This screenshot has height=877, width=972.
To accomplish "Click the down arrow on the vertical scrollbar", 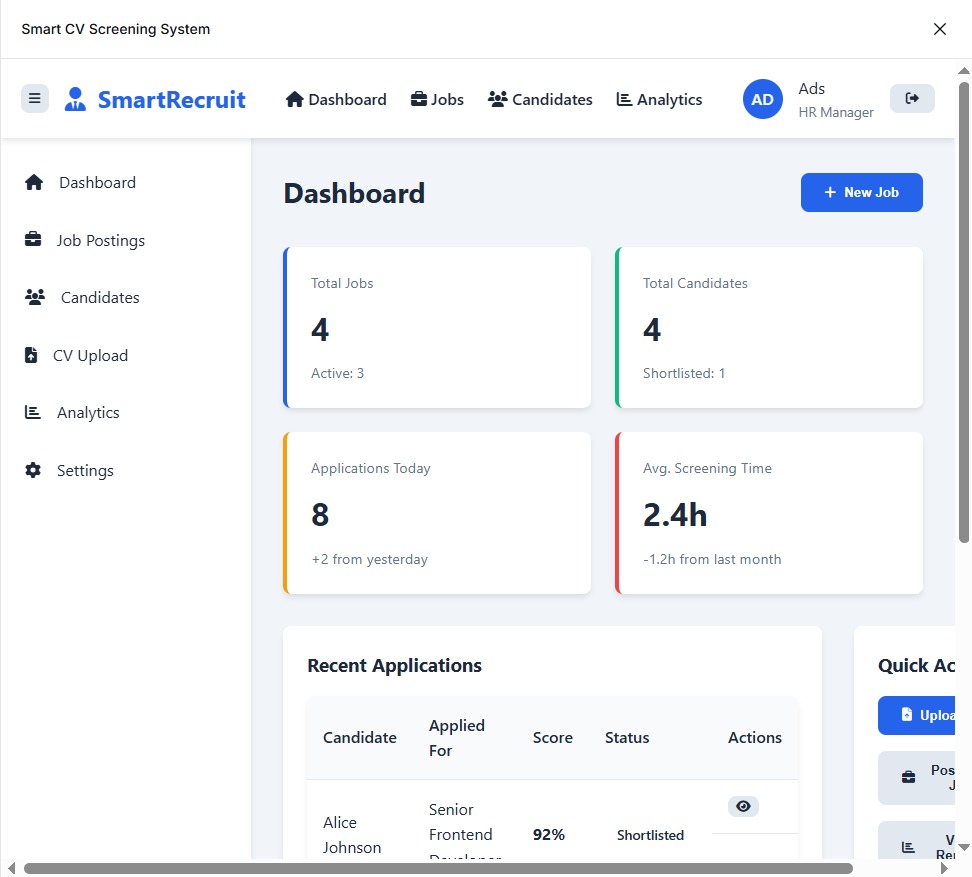I will tap(963, 845).
